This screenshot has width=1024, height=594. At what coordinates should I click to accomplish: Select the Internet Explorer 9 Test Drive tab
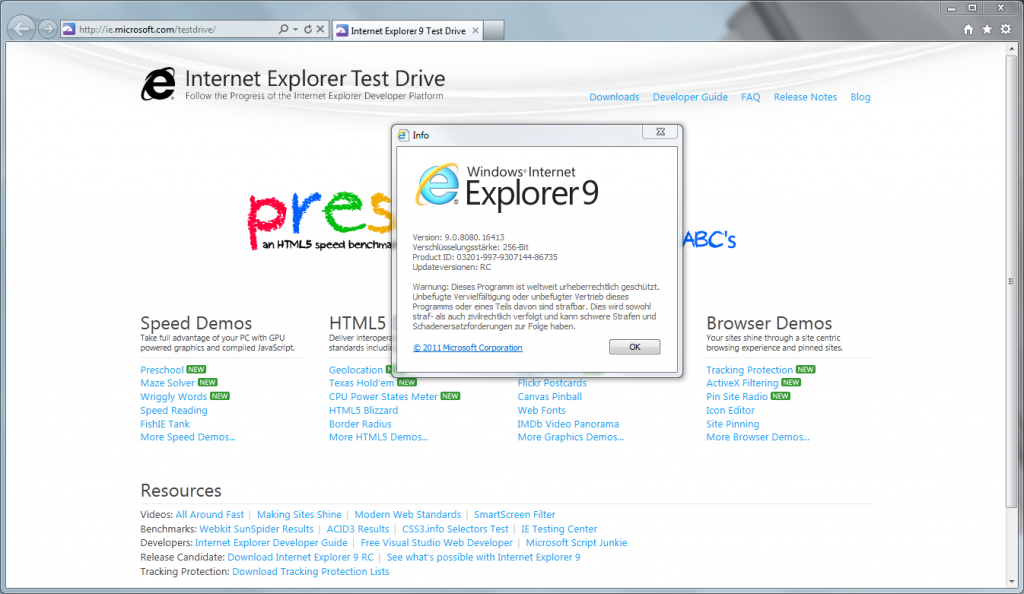click(x=408, y=31)
